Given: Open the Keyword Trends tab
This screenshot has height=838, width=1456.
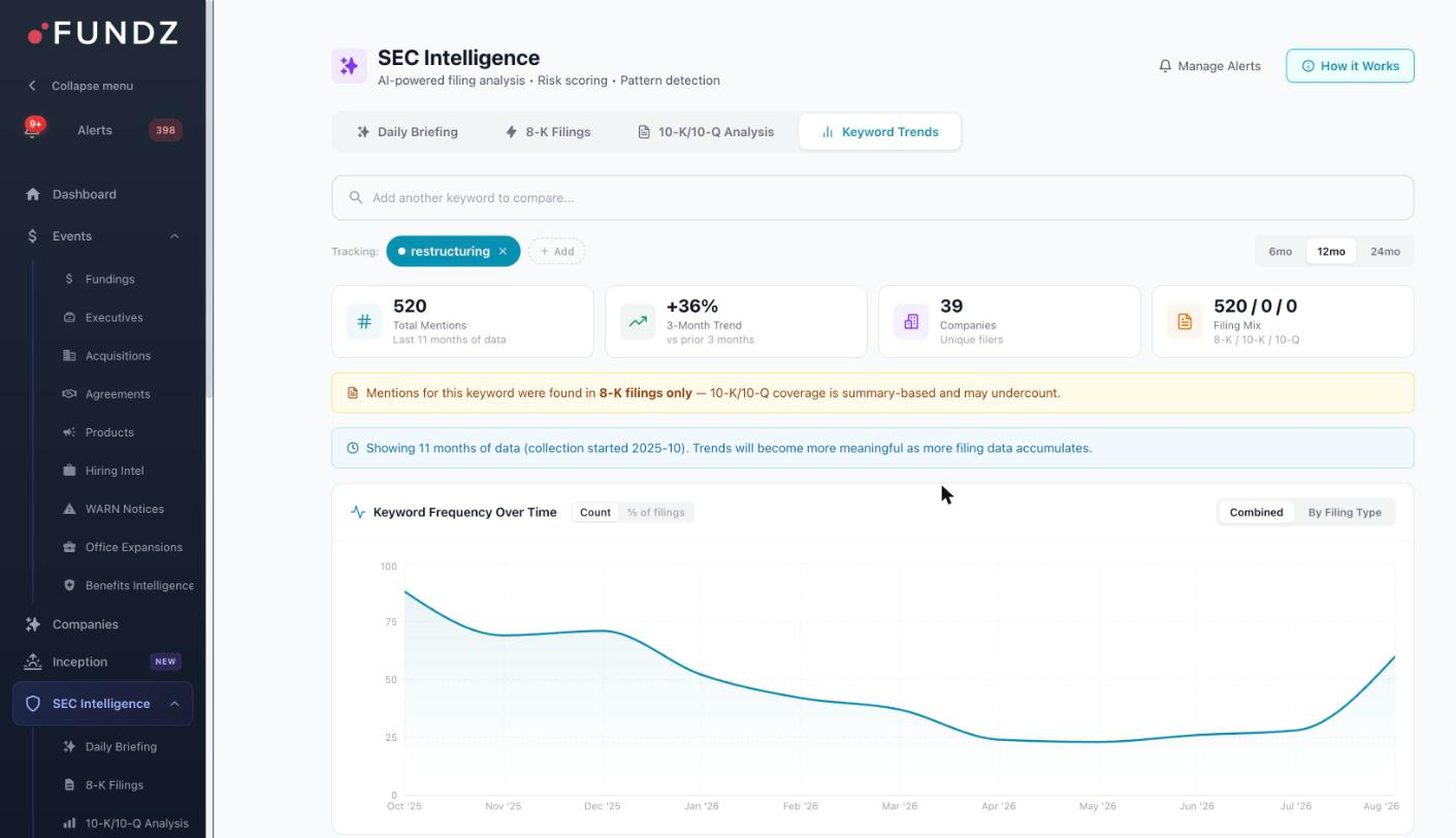Looking at the screenshot, I should [x=880, y=132].
